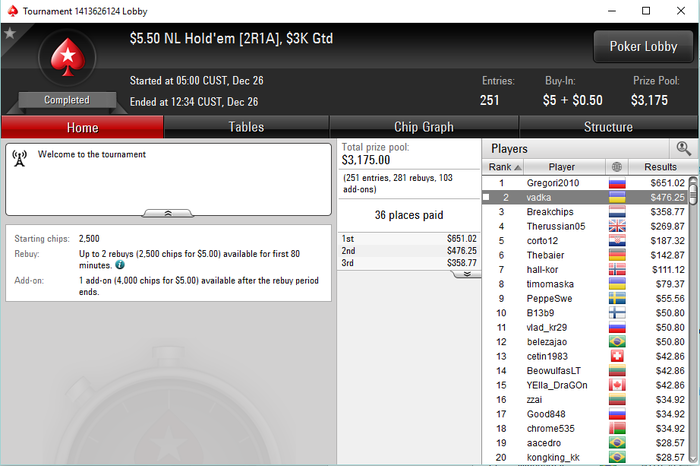The height and width of the screenshot is (466, 700).
Task: Click the players list scrollbar
Action: [x=693, y=319]
